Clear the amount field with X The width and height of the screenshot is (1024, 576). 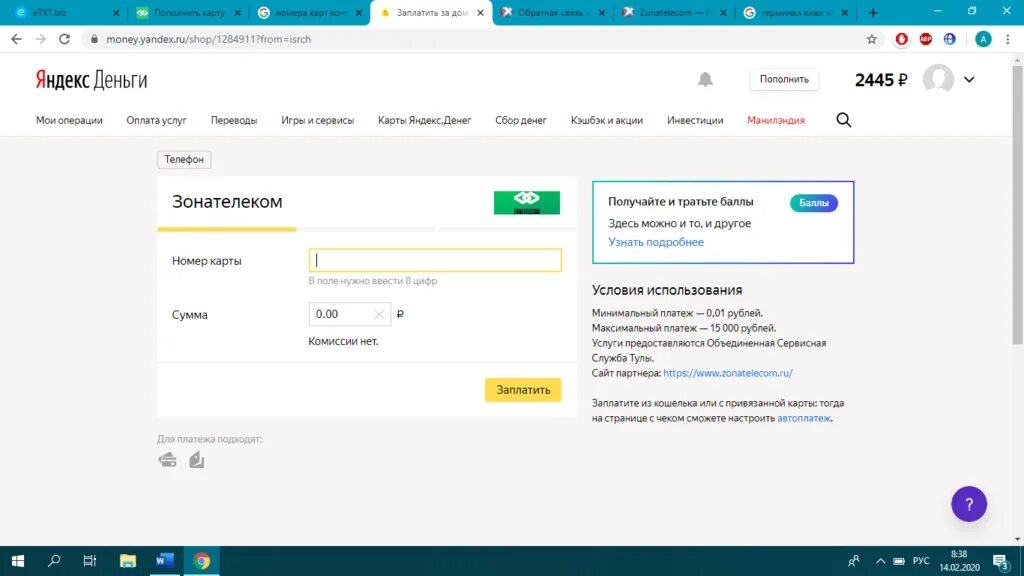coord(379,314)
